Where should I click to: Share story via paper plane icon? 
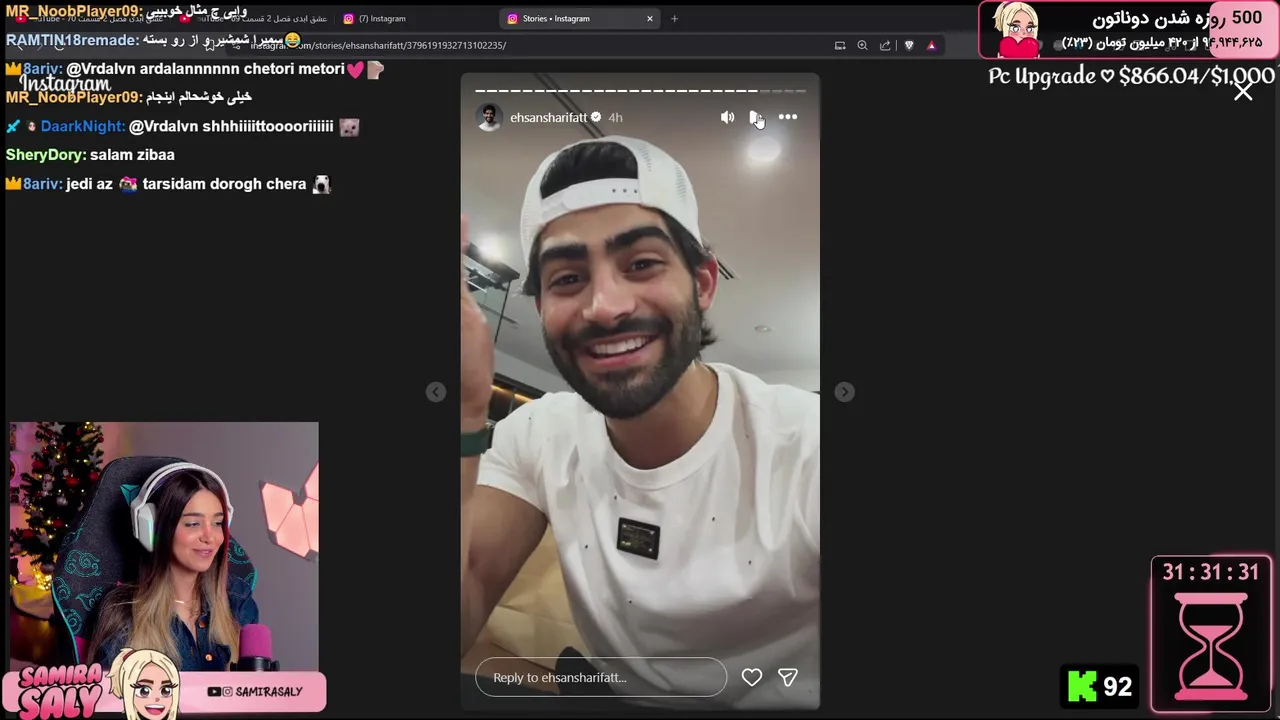(788, 677)
